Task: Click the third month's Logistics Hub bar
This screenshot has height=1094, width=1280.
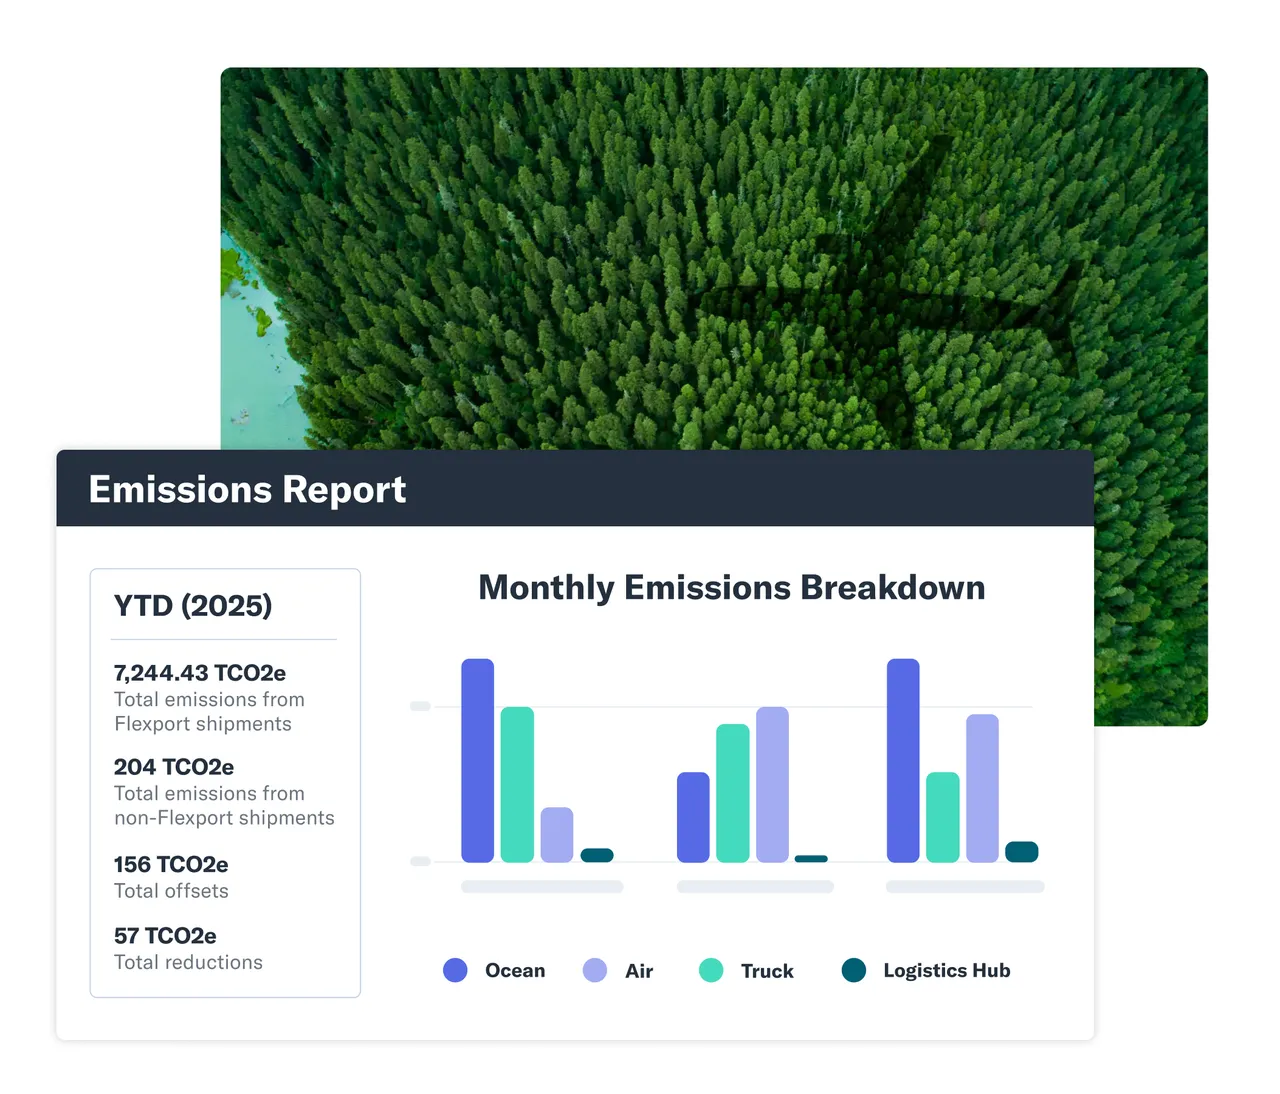Action: (x=1022, y=852)
